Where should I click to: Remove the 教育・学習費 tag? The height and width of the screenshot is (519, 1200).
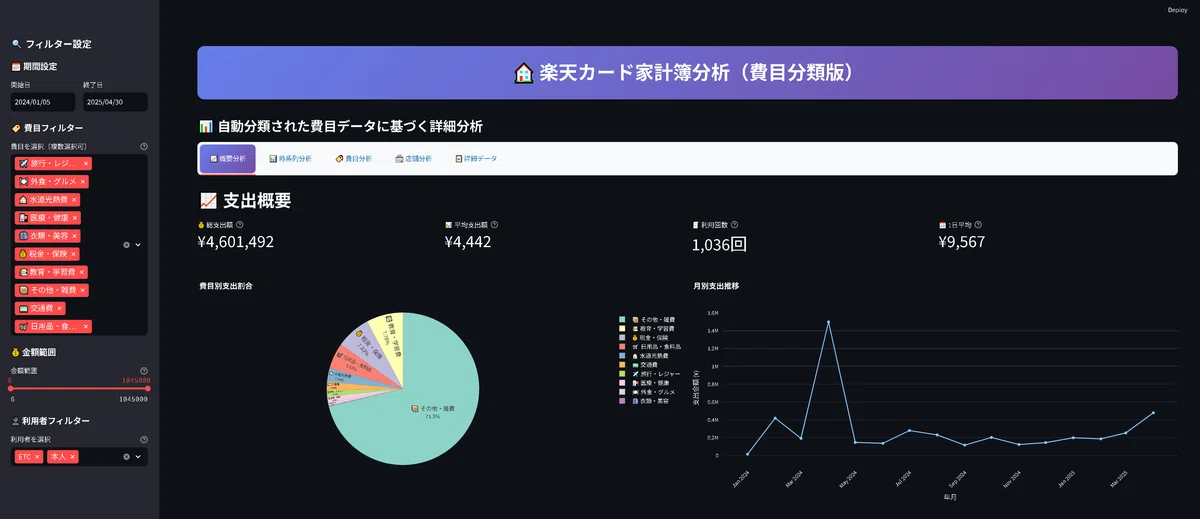point(83,272)
